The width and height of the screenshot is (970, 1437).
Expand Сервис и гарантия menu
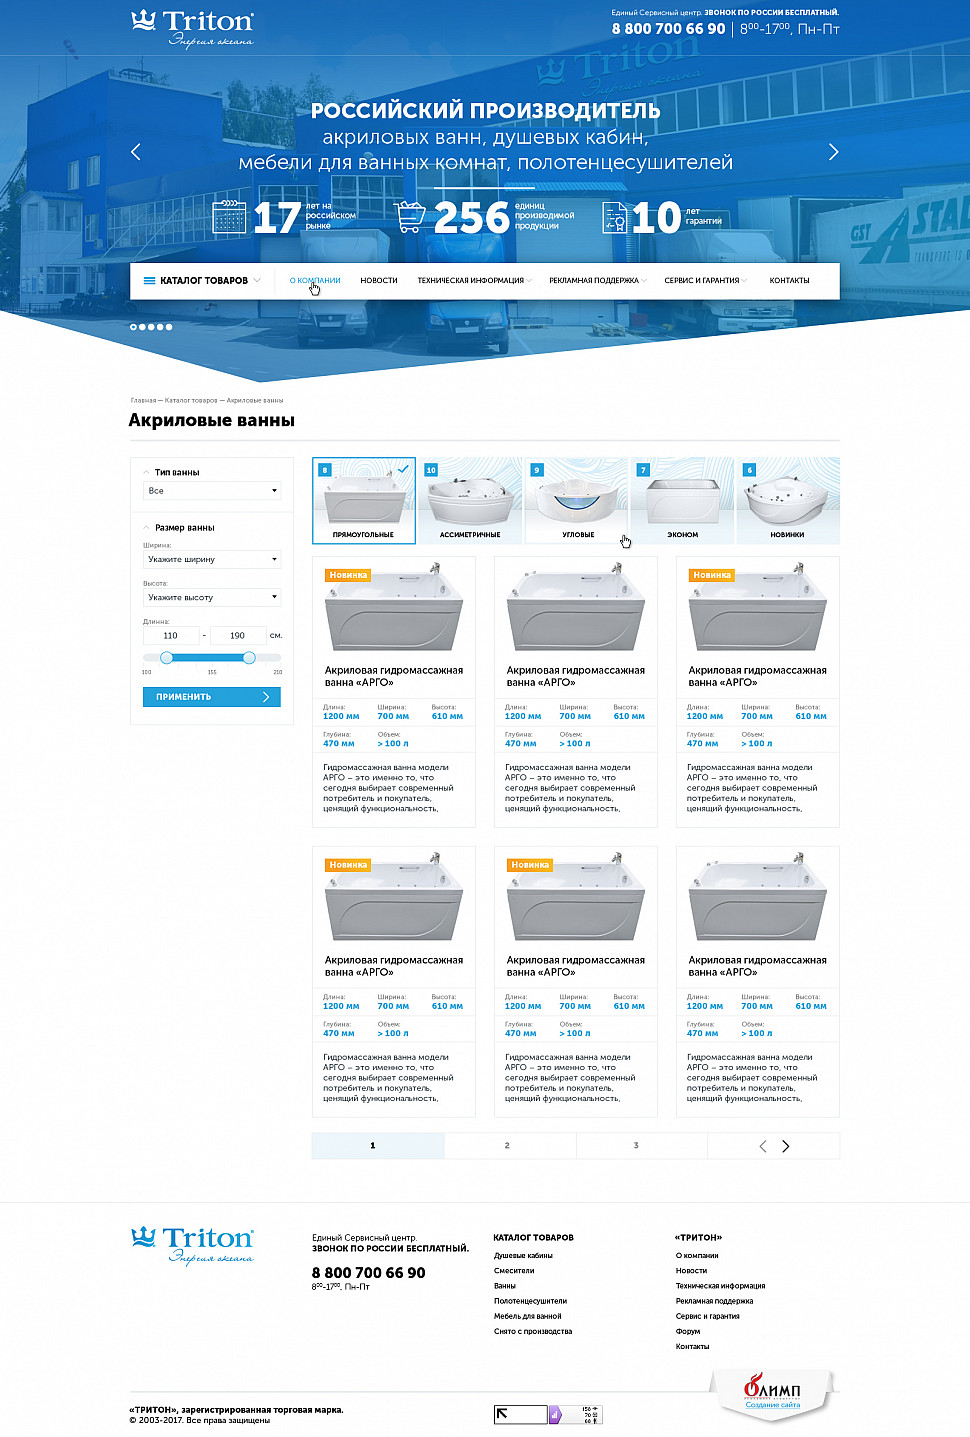(705, 281)
